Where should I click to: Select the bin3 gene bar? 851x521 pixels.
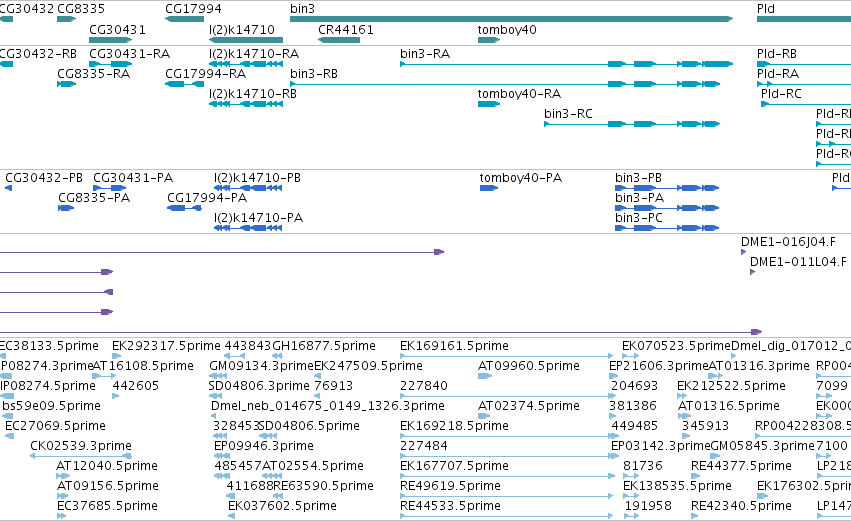tap(512, 19)
